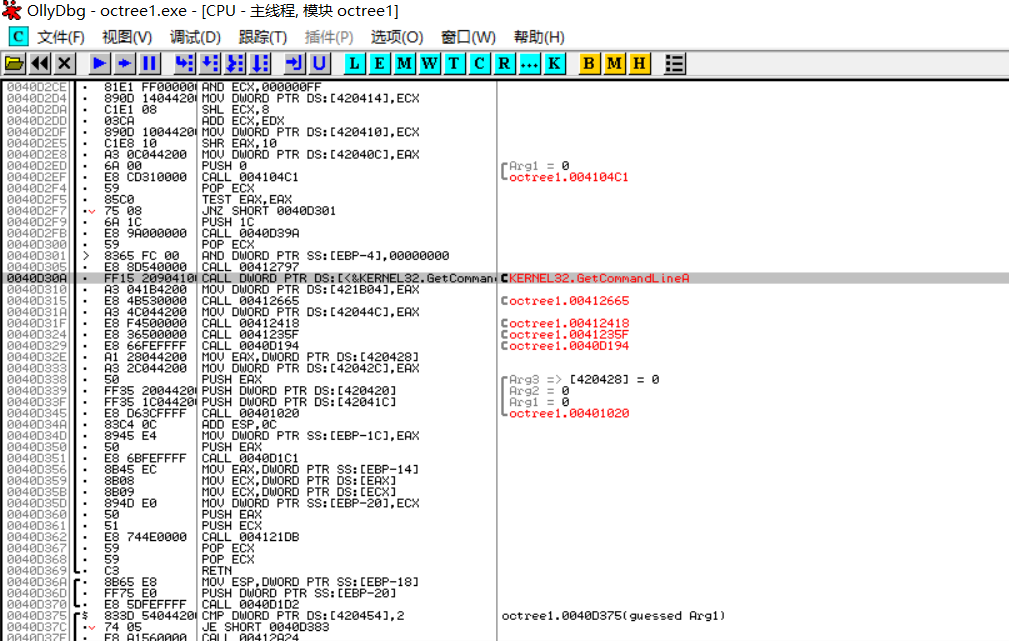Viewport: 1009px width, 641px height.
Task: Click the CALL 00412797 instruction
Action: click(x=250, y=267)
